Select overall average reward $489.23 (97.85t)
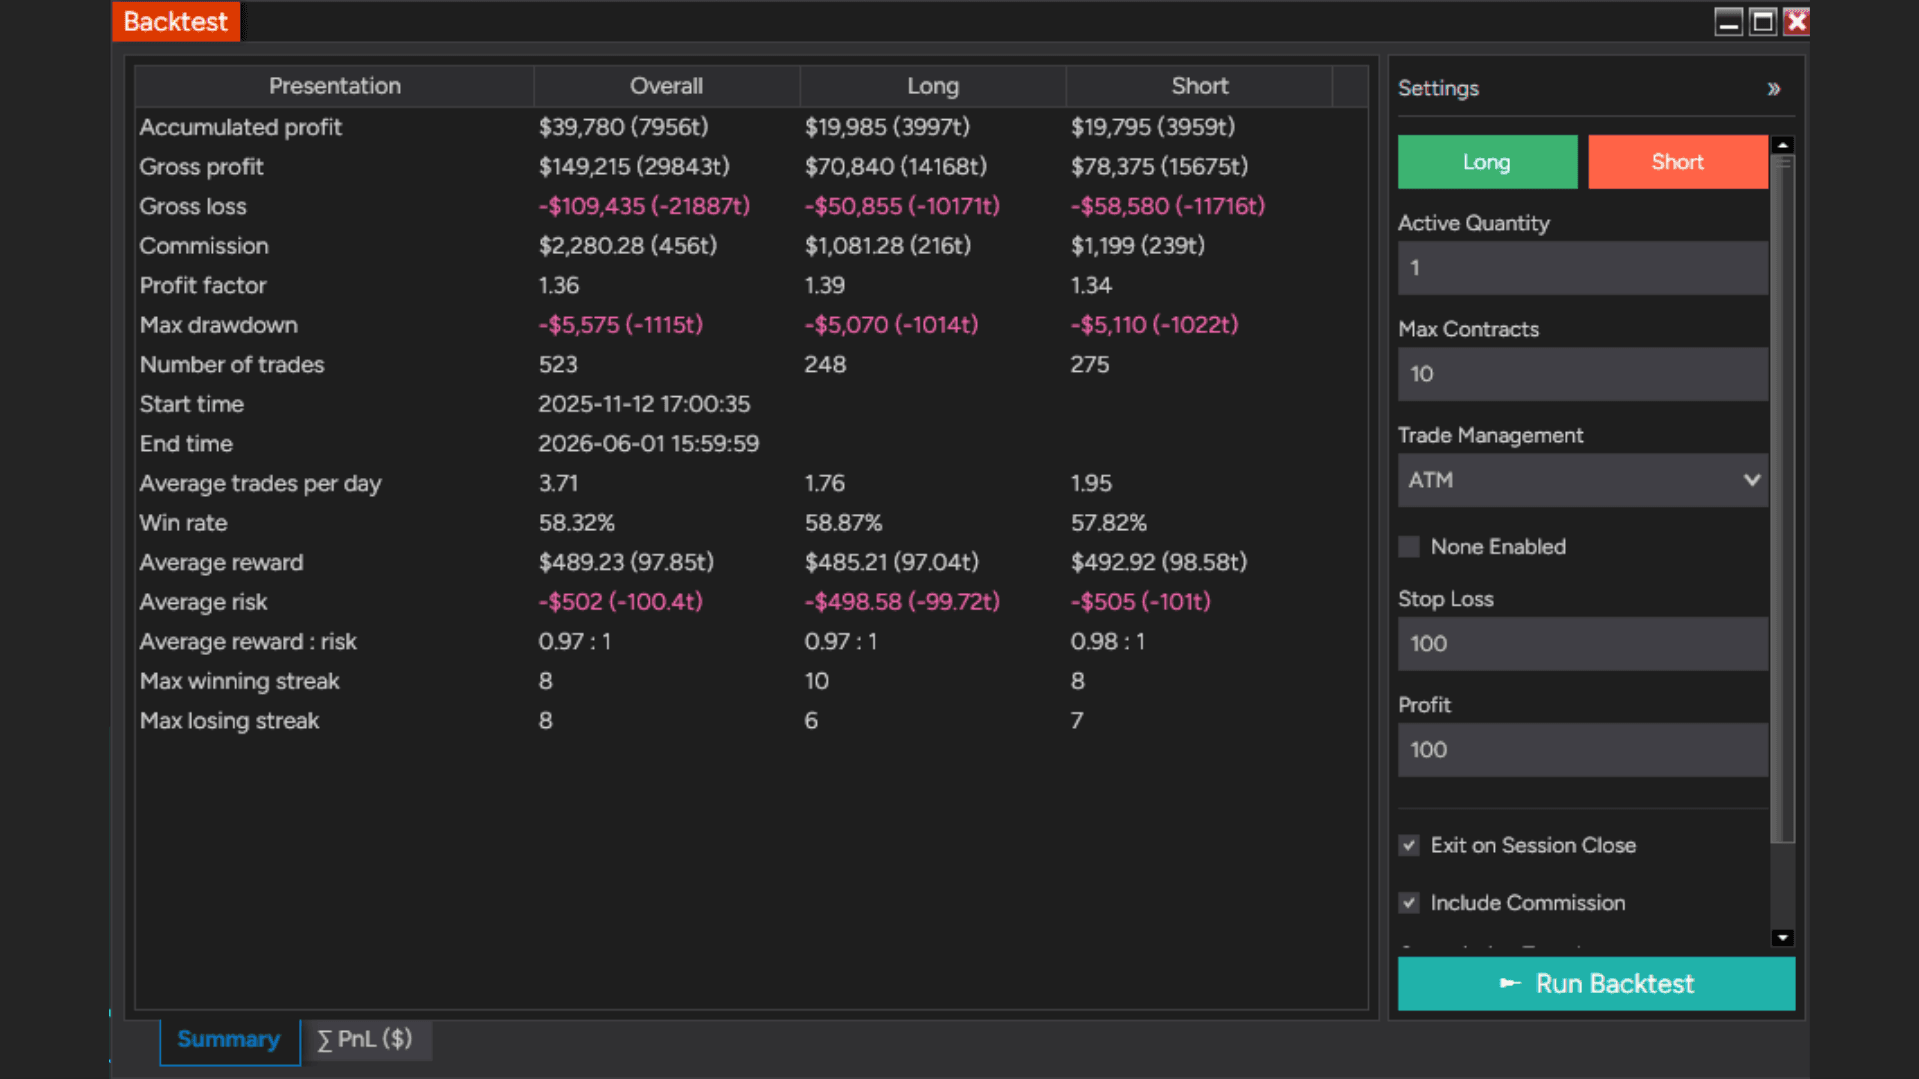1919x1079 pixels. point(626,562)
